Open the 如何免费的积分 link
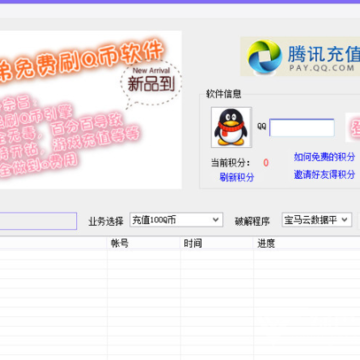 pyautogui.click(x=324, y=157)
